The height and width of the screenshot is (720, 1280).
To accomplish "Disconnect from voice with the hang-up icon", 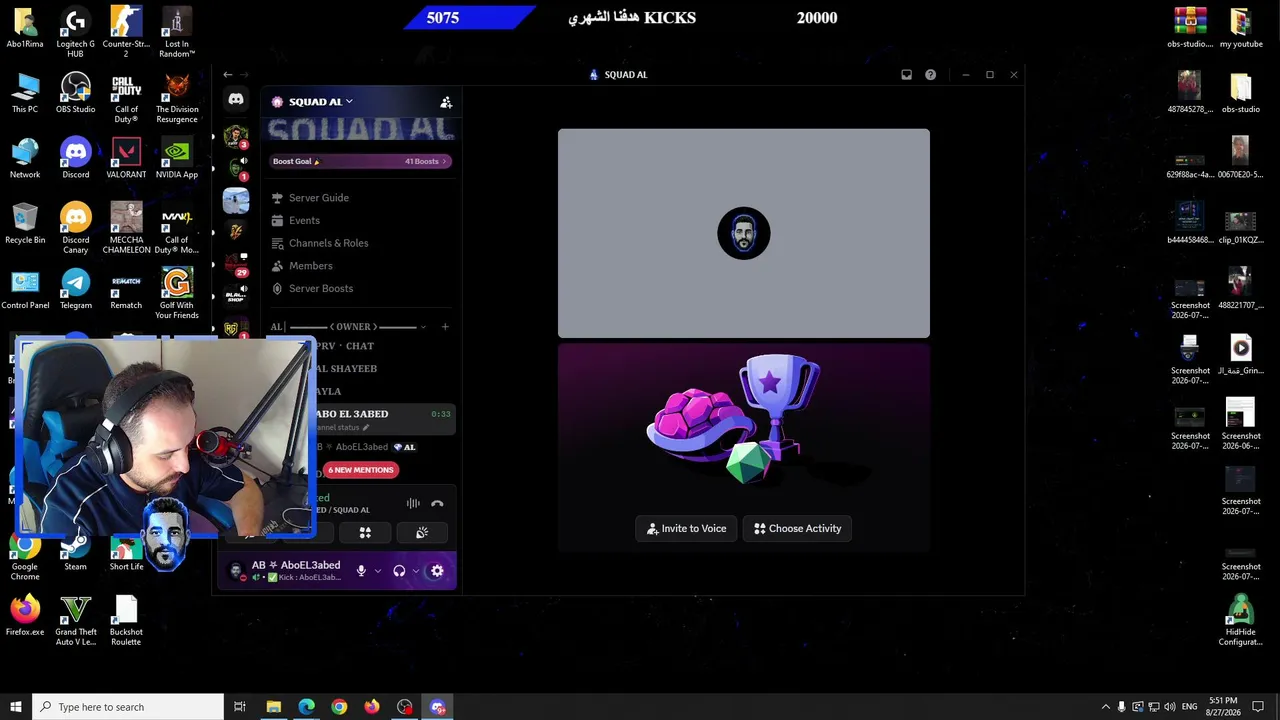I will (x=437, y=504).
